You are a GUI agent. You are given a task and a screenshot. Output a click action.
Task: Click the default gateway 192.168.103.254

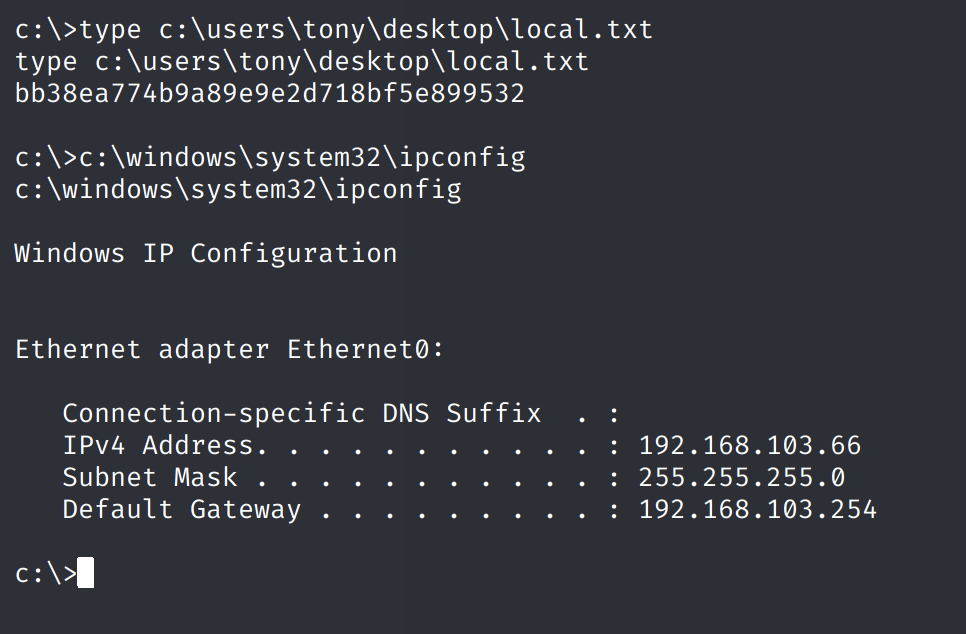coord(758,510)
